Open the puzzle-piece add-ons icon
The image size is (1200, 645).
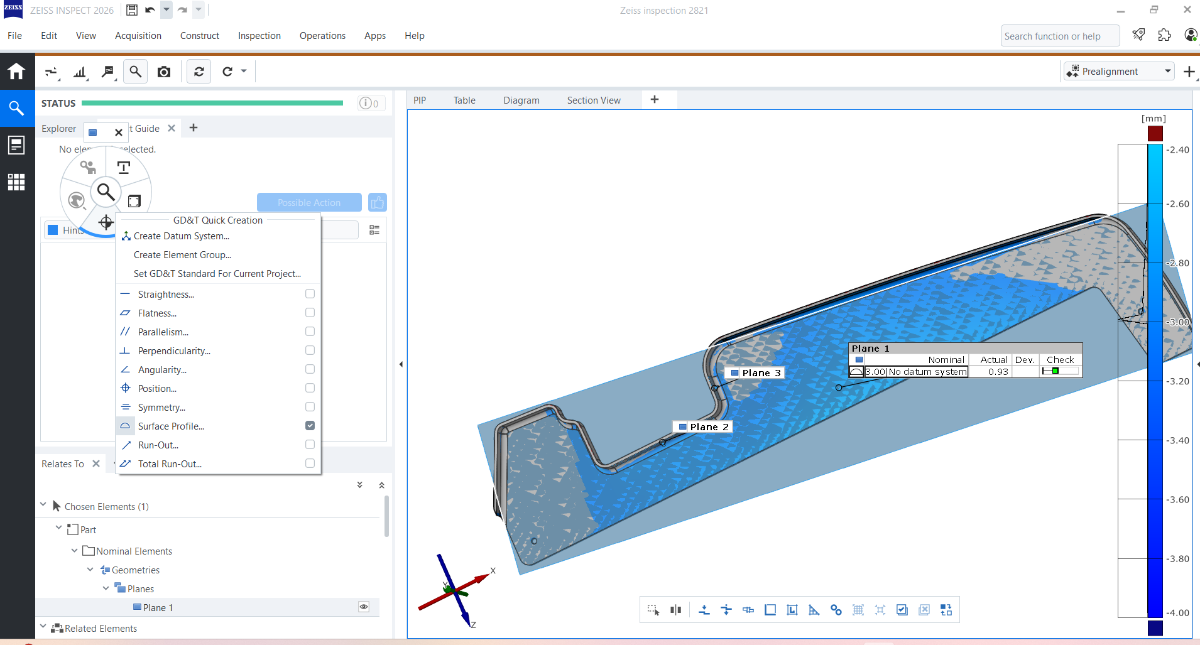coord(1164,35)
